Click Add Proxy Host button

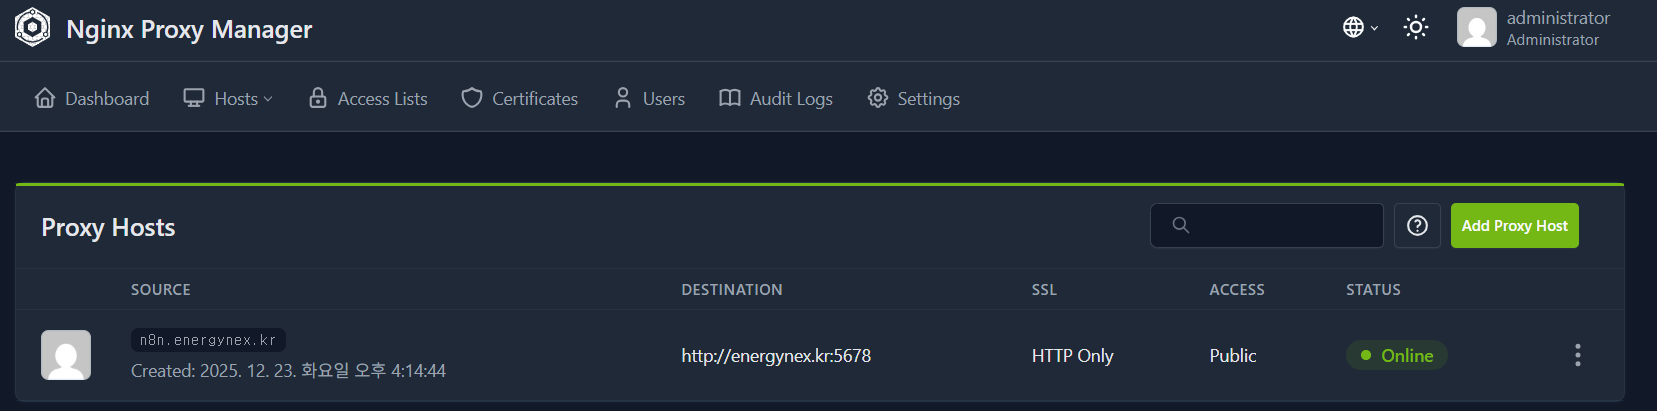tap(1514, 226)
